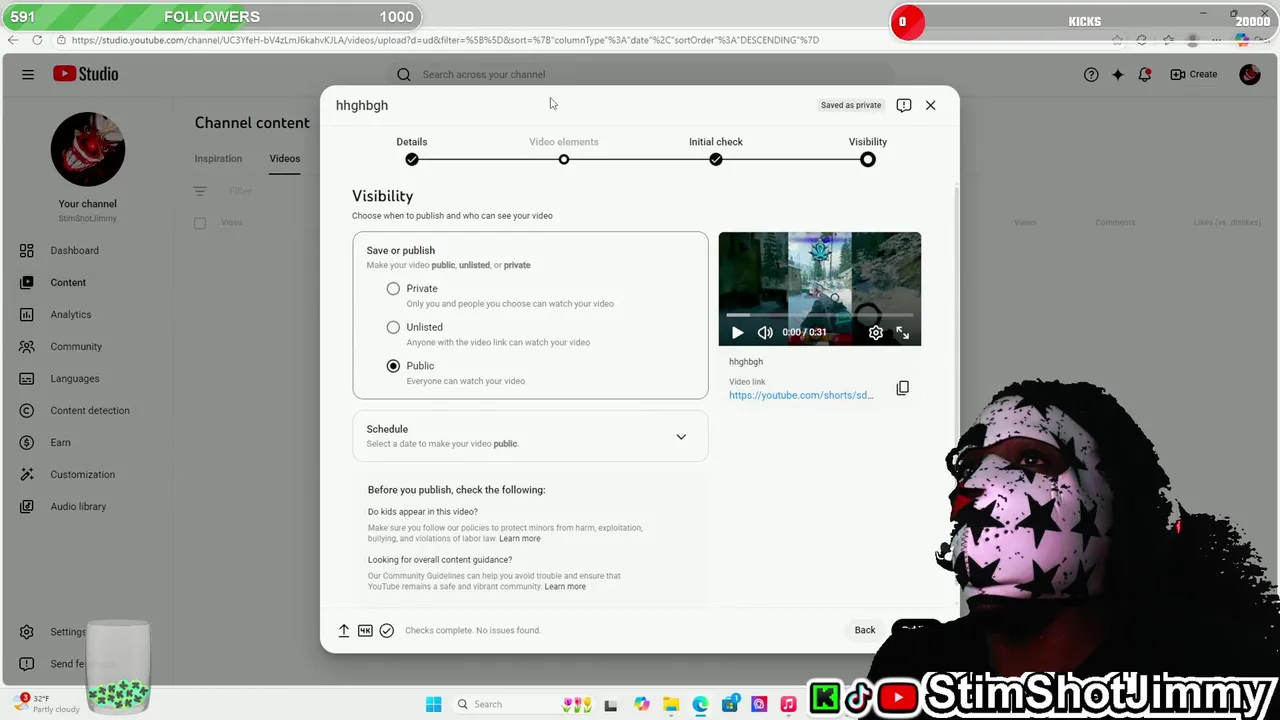Go to the YouTube Studio logo home
This screenshot has height=720, width=1280.
tap(86, 74)
